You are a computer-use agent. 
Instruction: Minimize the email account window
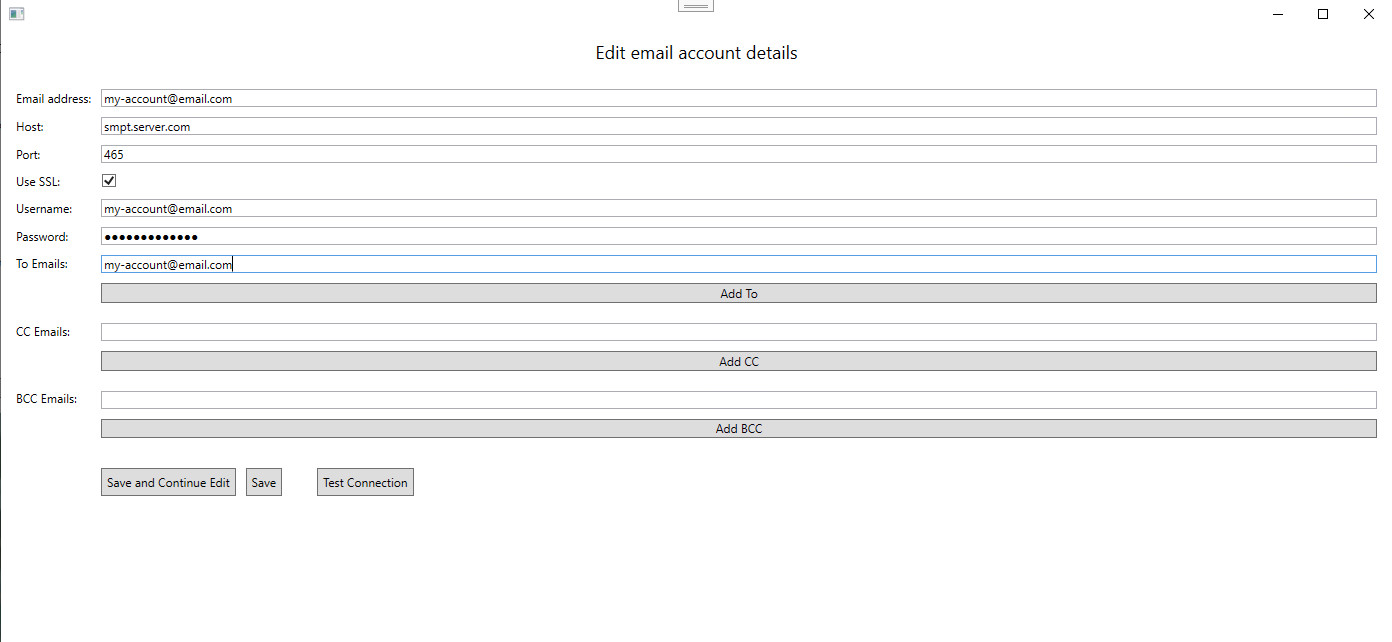pos(1277,14)
